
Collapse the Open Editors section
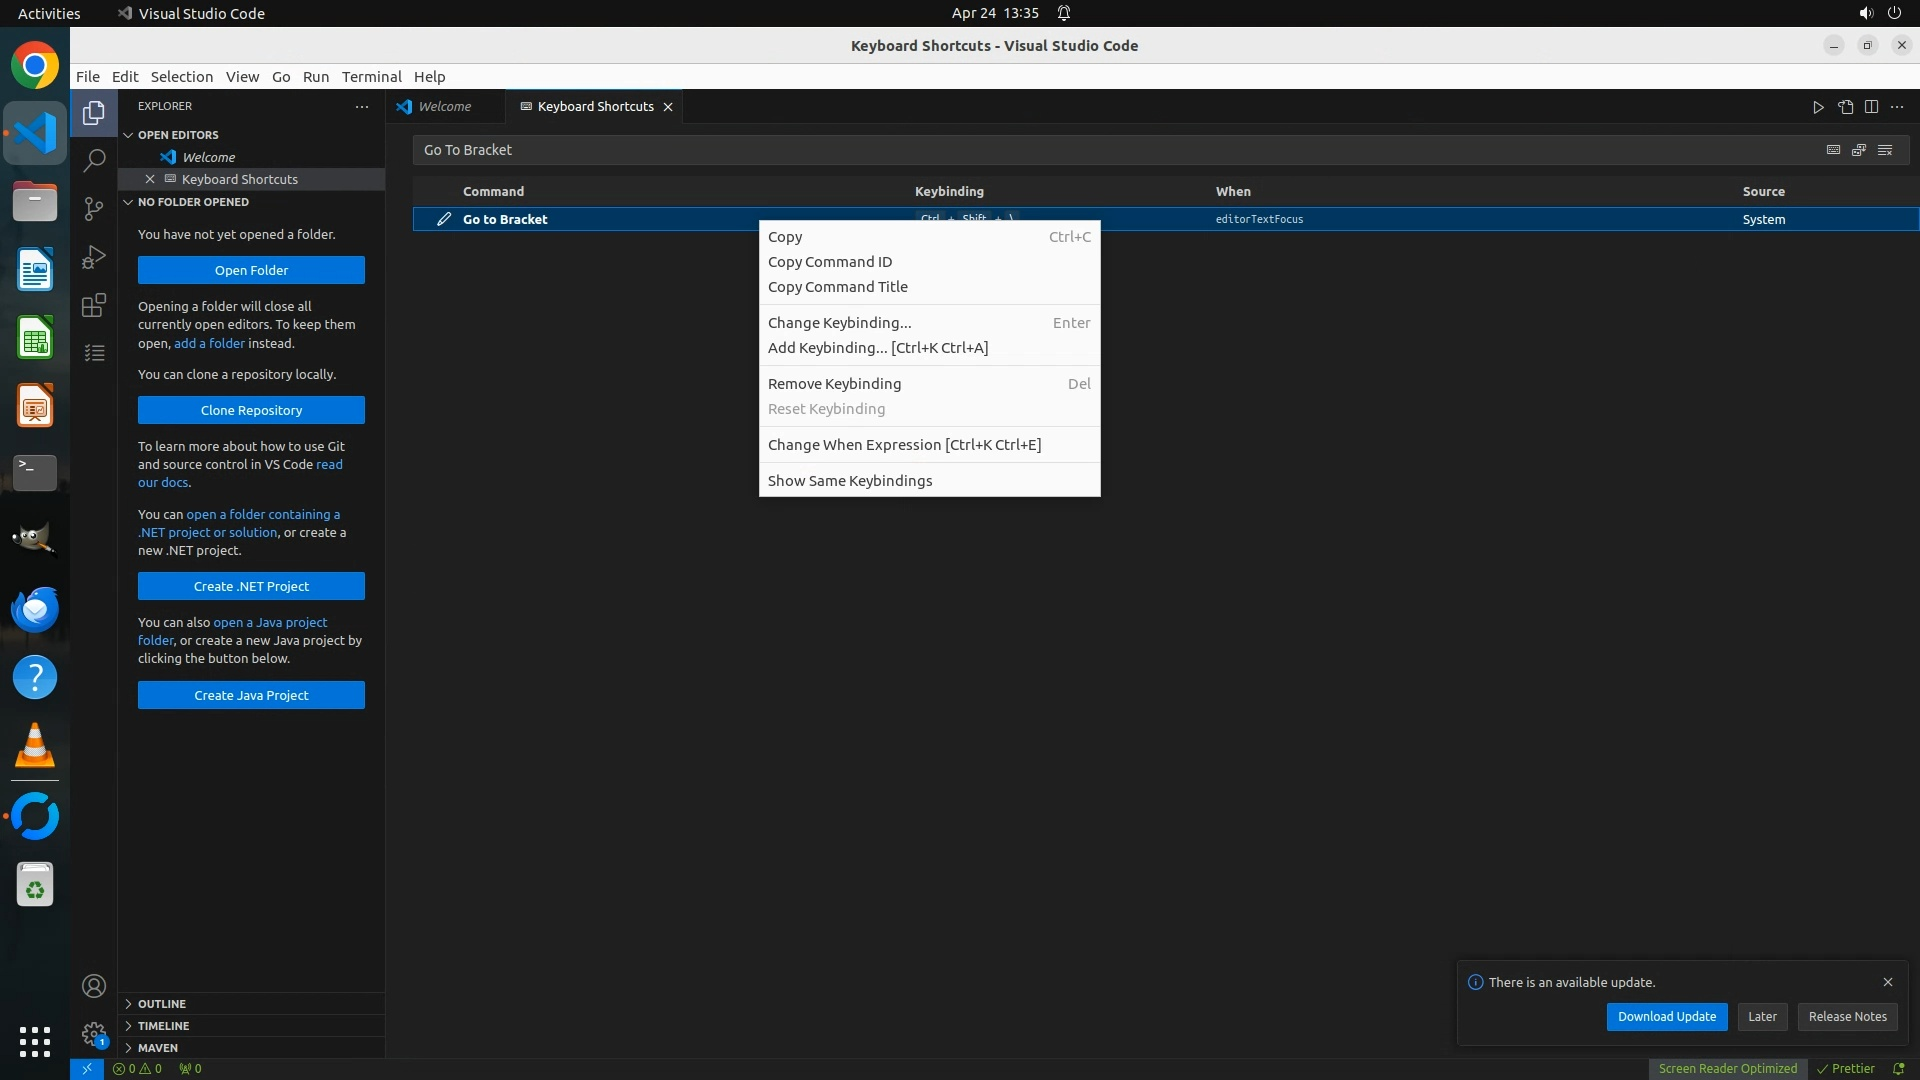178,135
